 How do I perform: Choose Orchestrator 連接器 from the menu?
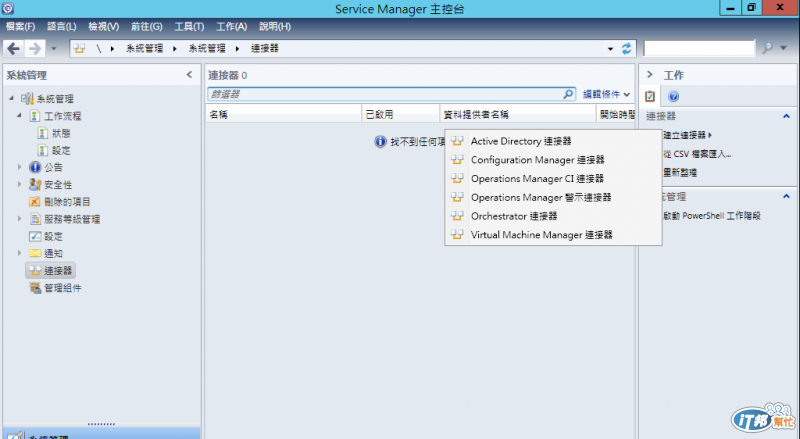click(553, 216)
